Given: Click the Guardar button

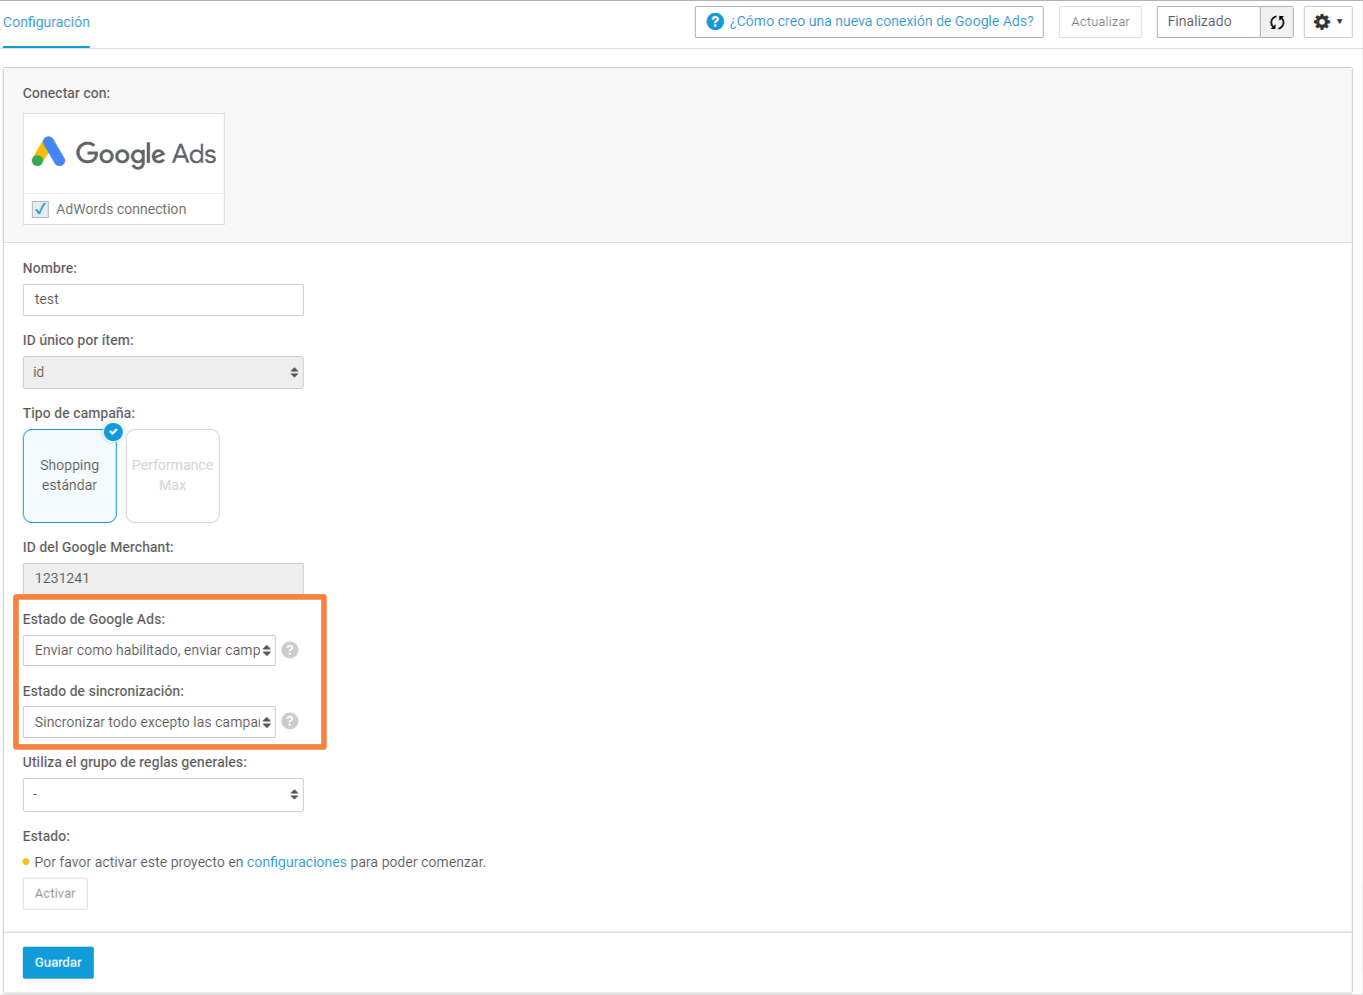Looking at the screenshot, I should pos(58,962).
